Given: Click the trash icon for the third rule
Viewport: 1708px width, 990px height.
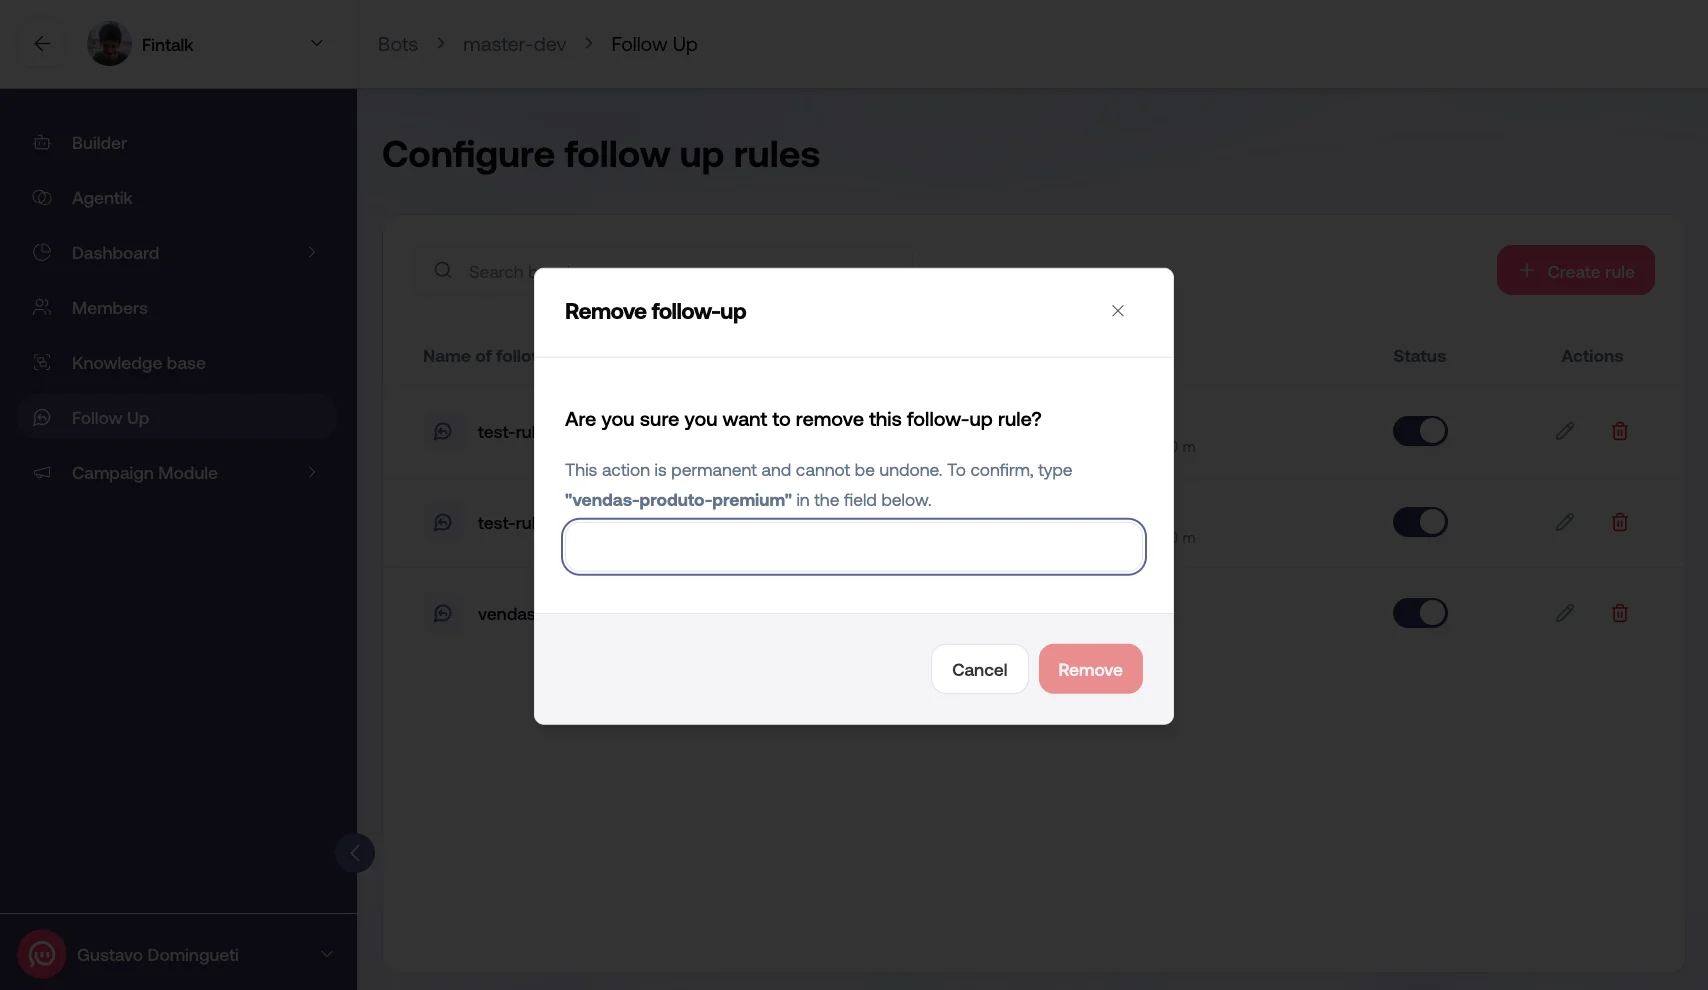Looking at the screenshot, I should tap(1620, 613).
